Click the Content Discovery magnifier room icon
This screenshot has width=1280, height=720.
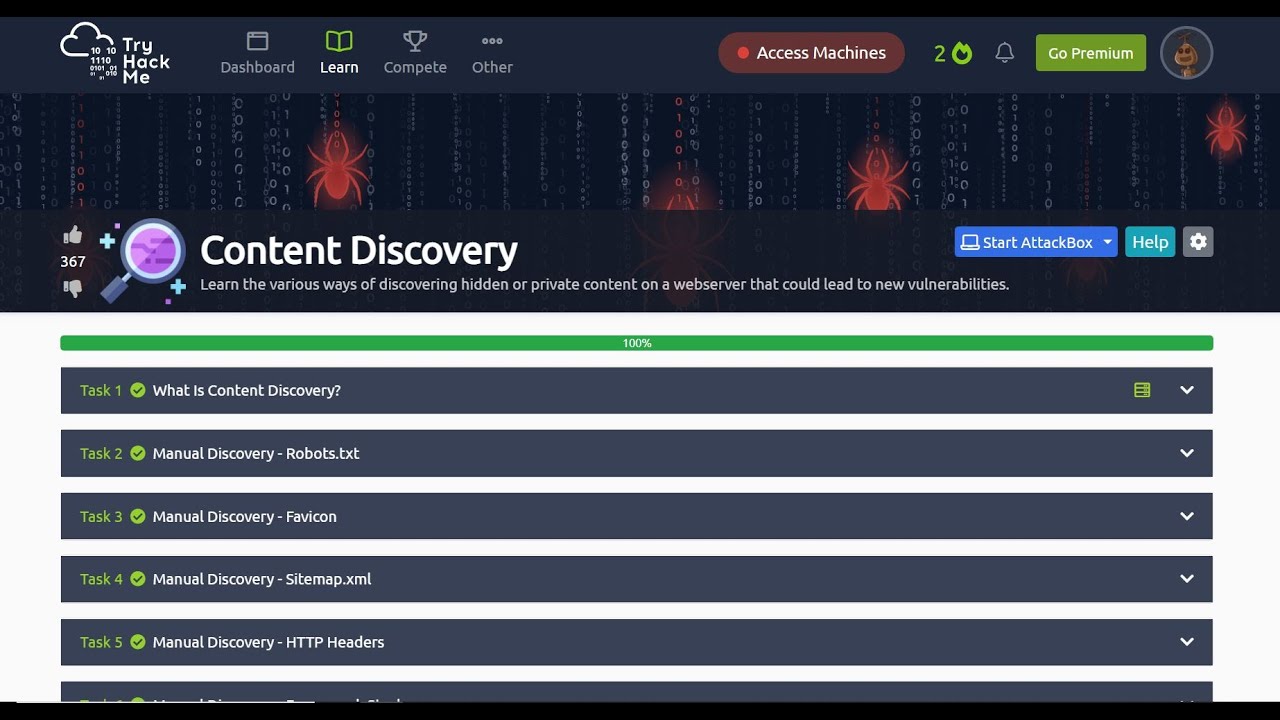click(144, 260)
